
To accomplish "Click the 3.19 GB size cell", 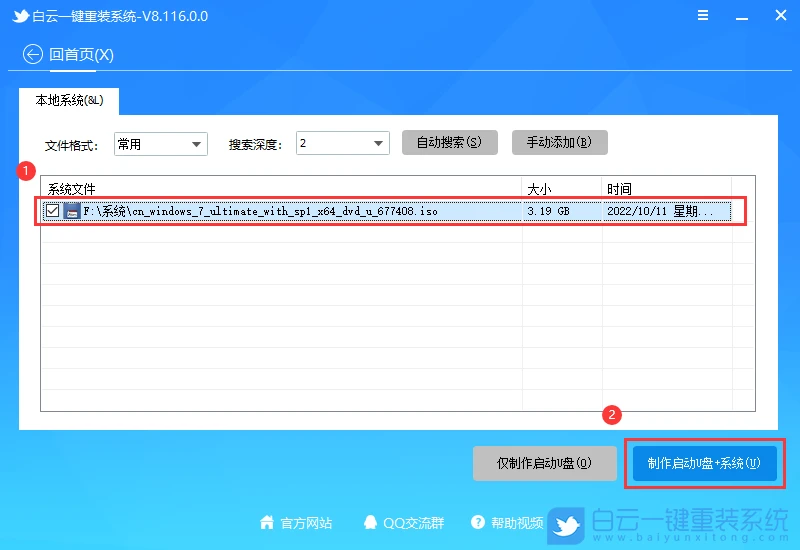I will coord(548,211).
